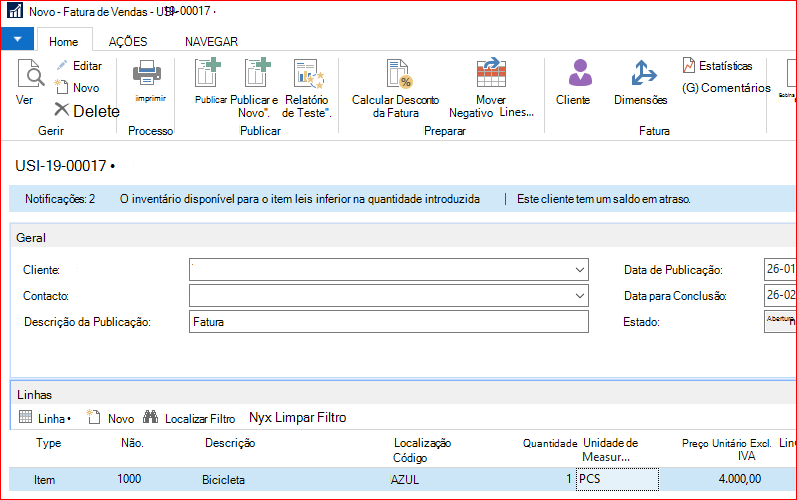This screenshot has width=797, height=500.
Task: Create a new document with Novo in Gerir
Action: pyautogui.click(x=77, y=87)
